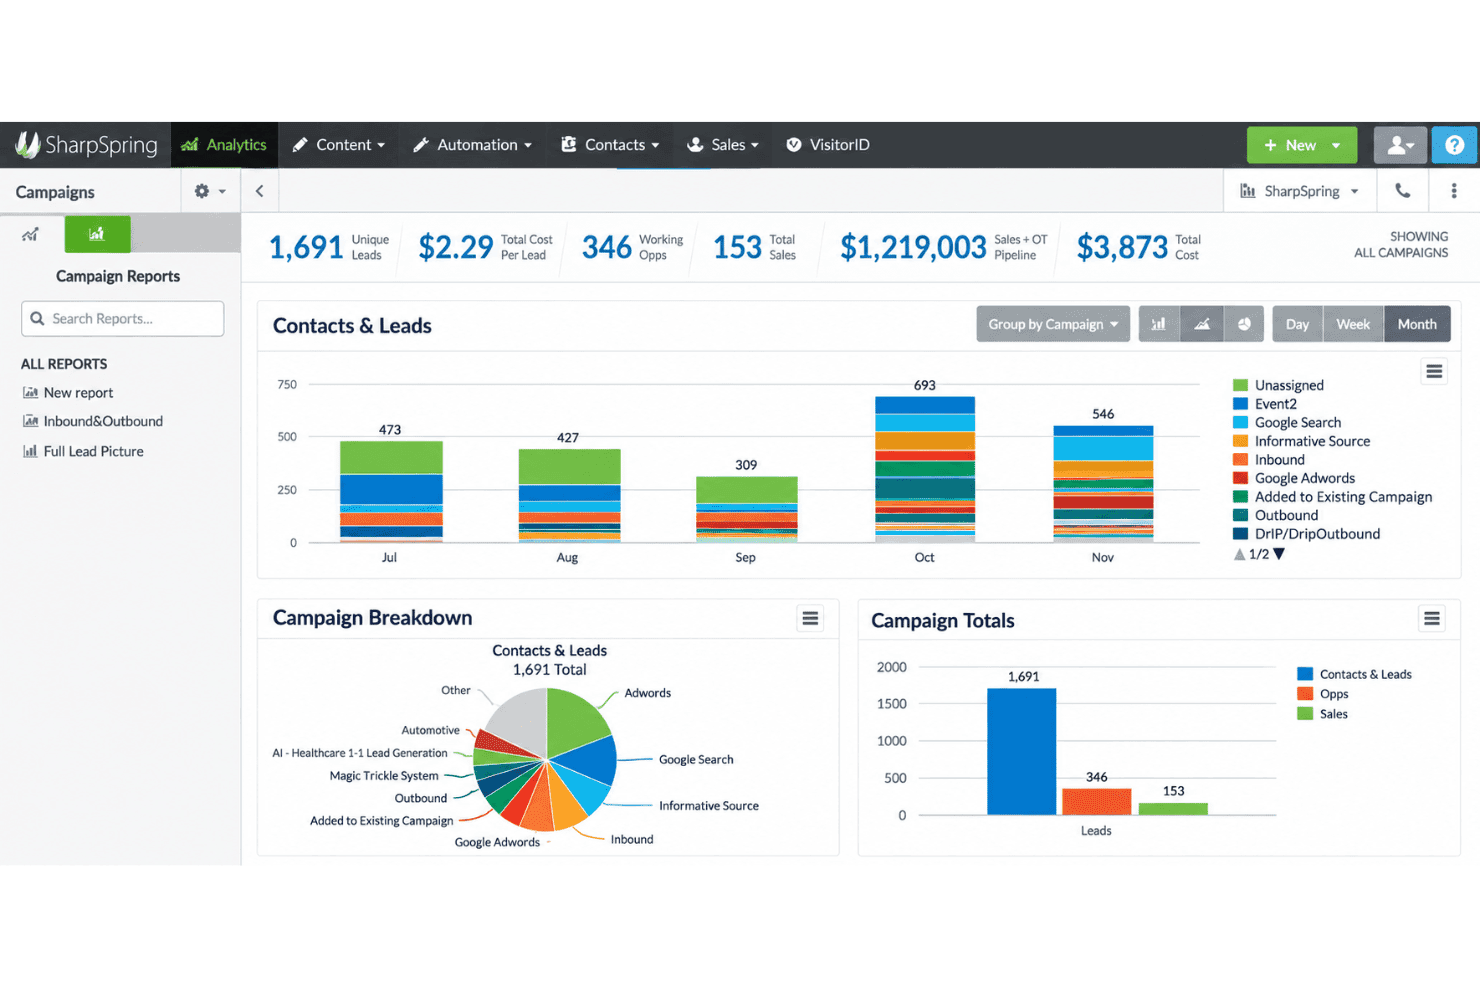Select Day time grouping

coord(1297,324)
